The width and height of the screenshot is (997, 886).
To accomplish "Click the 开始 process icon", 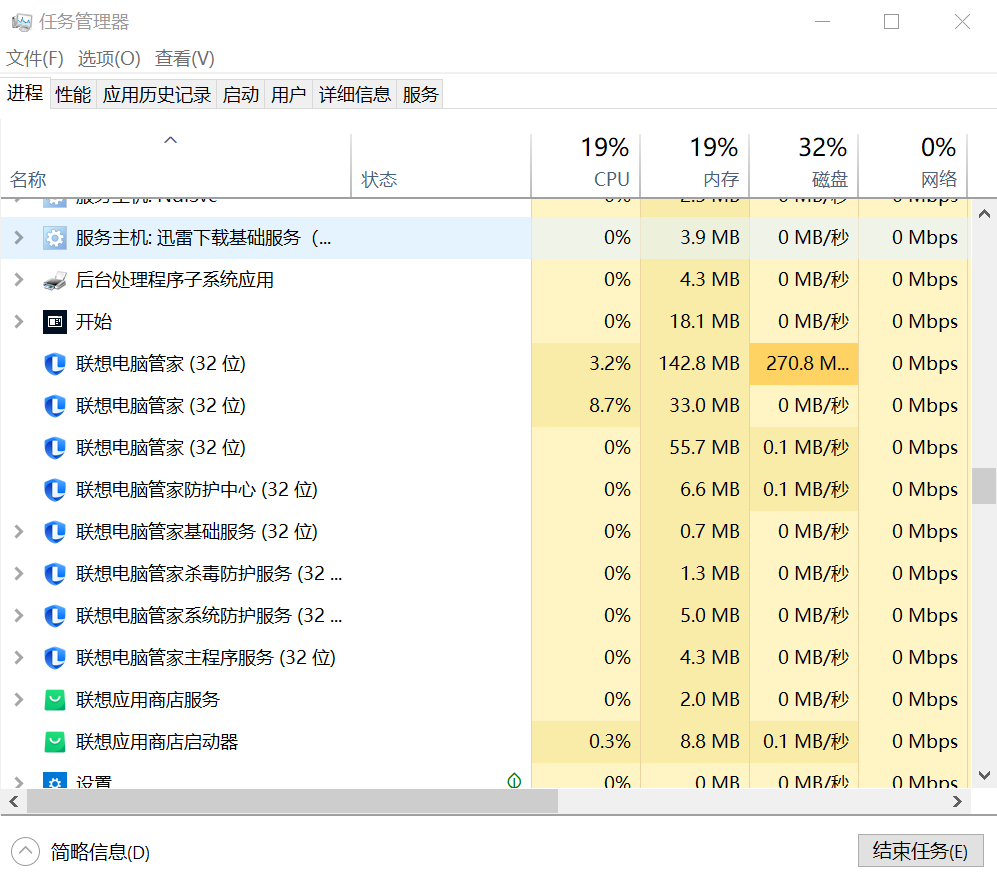I will click(x=55, y=322).
